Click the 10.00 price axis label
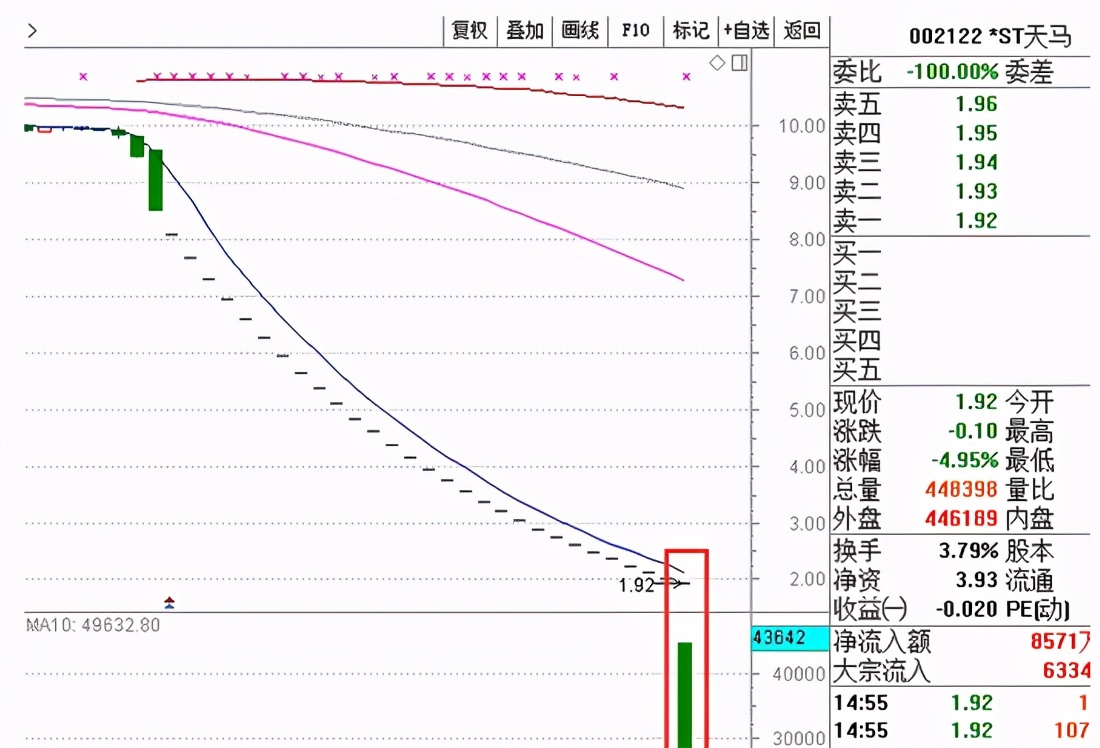This screenshot has height=748, width=1100. point(801,126)
